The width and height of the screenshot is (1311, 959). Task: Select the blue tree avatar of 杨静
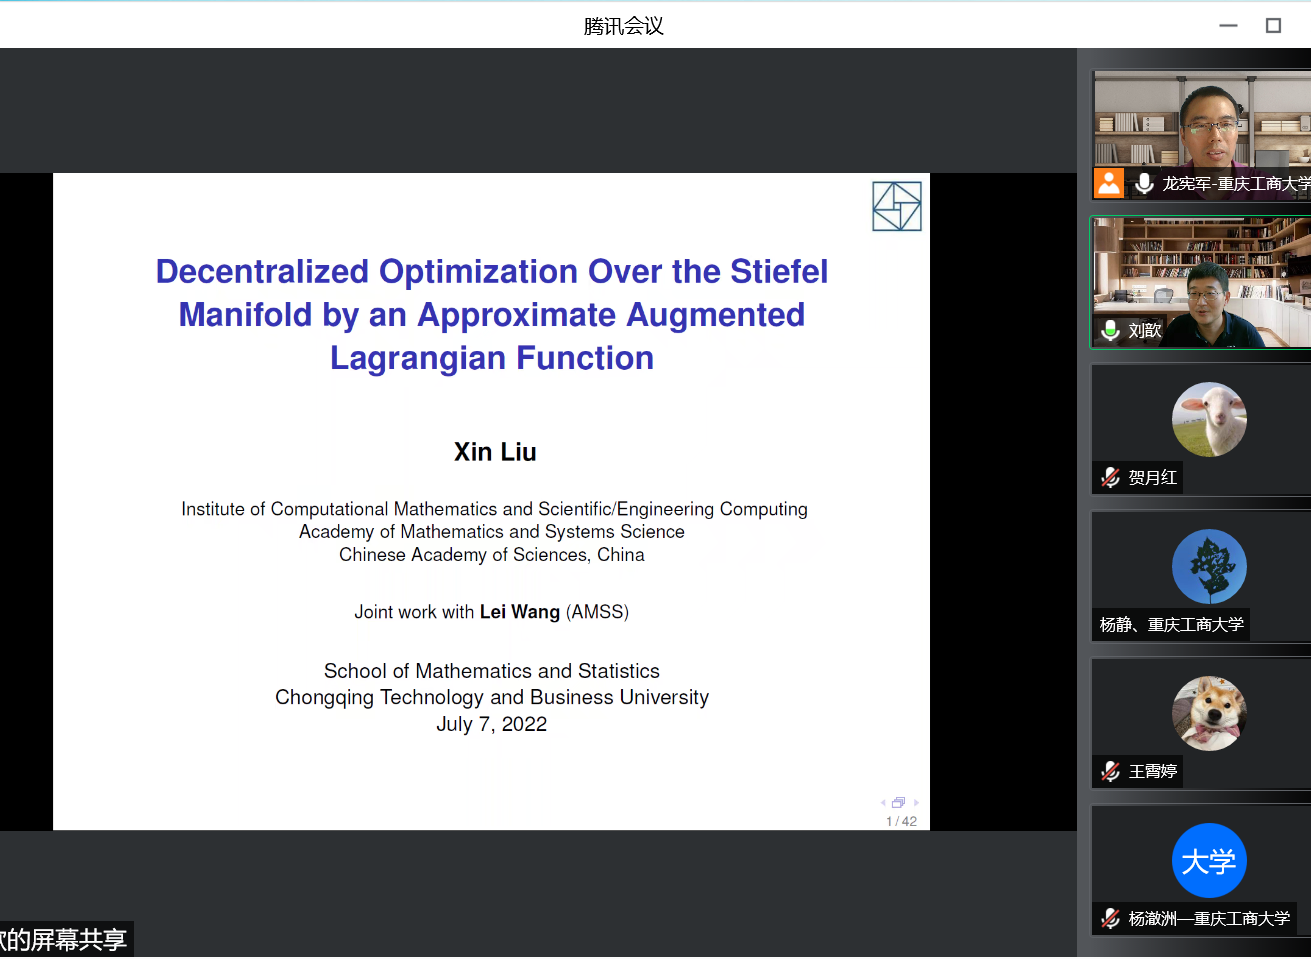(x=1209, y=566)
